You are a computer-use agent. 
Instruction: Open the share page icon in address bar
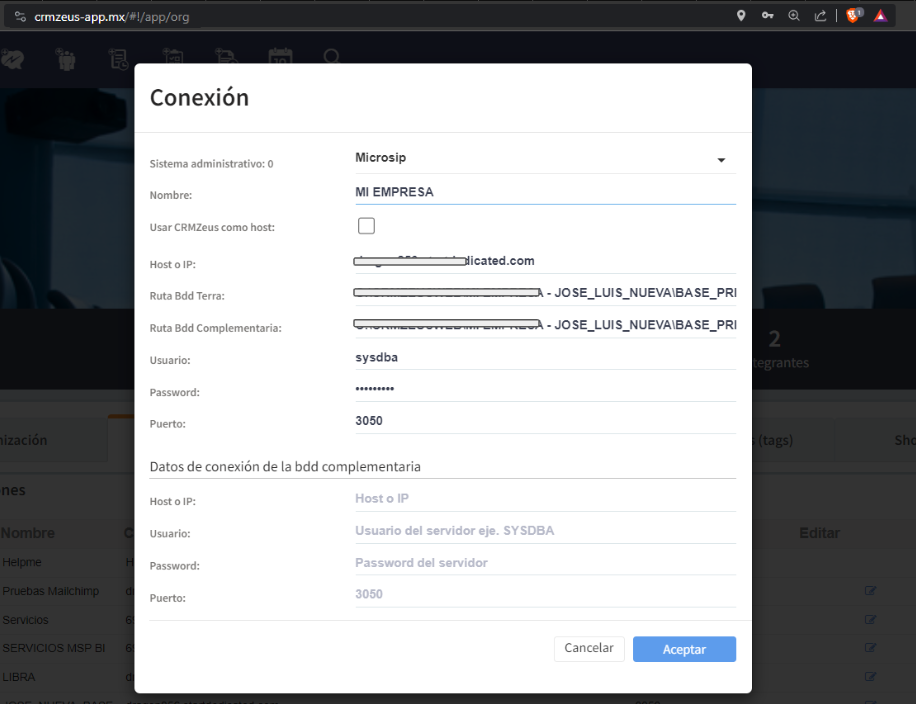click(x=821, y=16)
